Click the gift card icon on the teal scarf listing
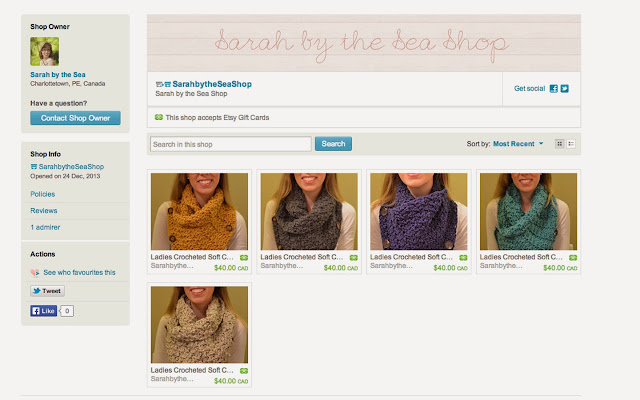 [573, 258]
